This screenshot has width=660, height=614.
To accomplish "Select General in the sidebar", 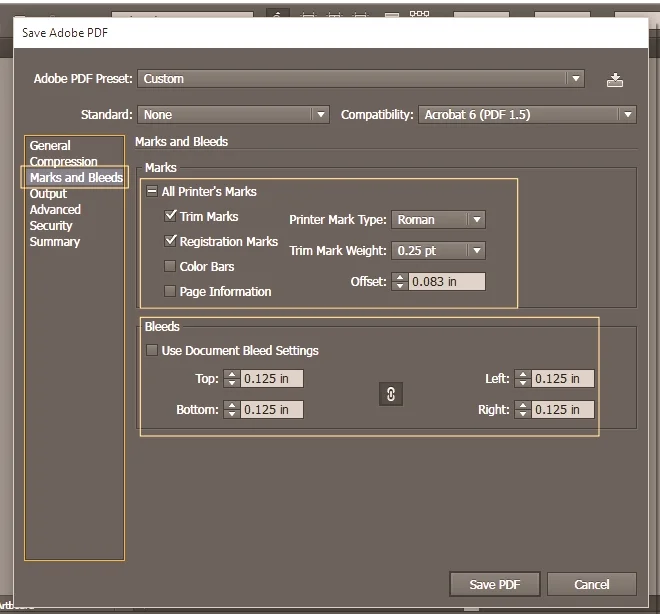I will 50,146.
